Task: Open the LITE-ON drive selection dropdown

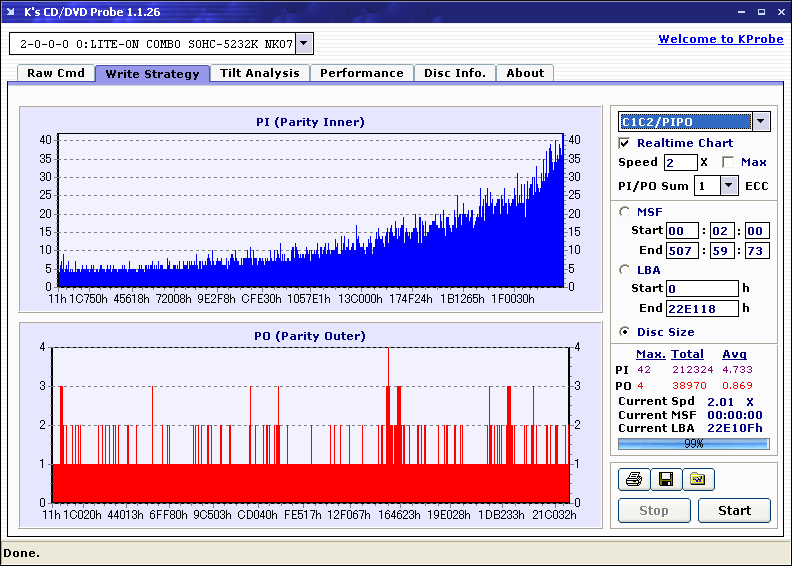Action: (x=305, y=44)
